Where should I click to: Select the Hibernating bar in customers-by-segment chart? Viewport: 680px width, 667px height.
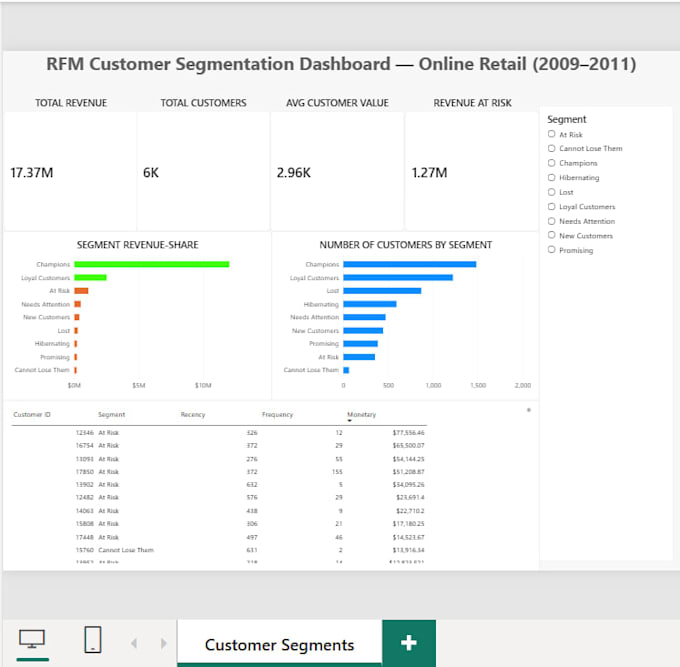click(x=370, y=304)
